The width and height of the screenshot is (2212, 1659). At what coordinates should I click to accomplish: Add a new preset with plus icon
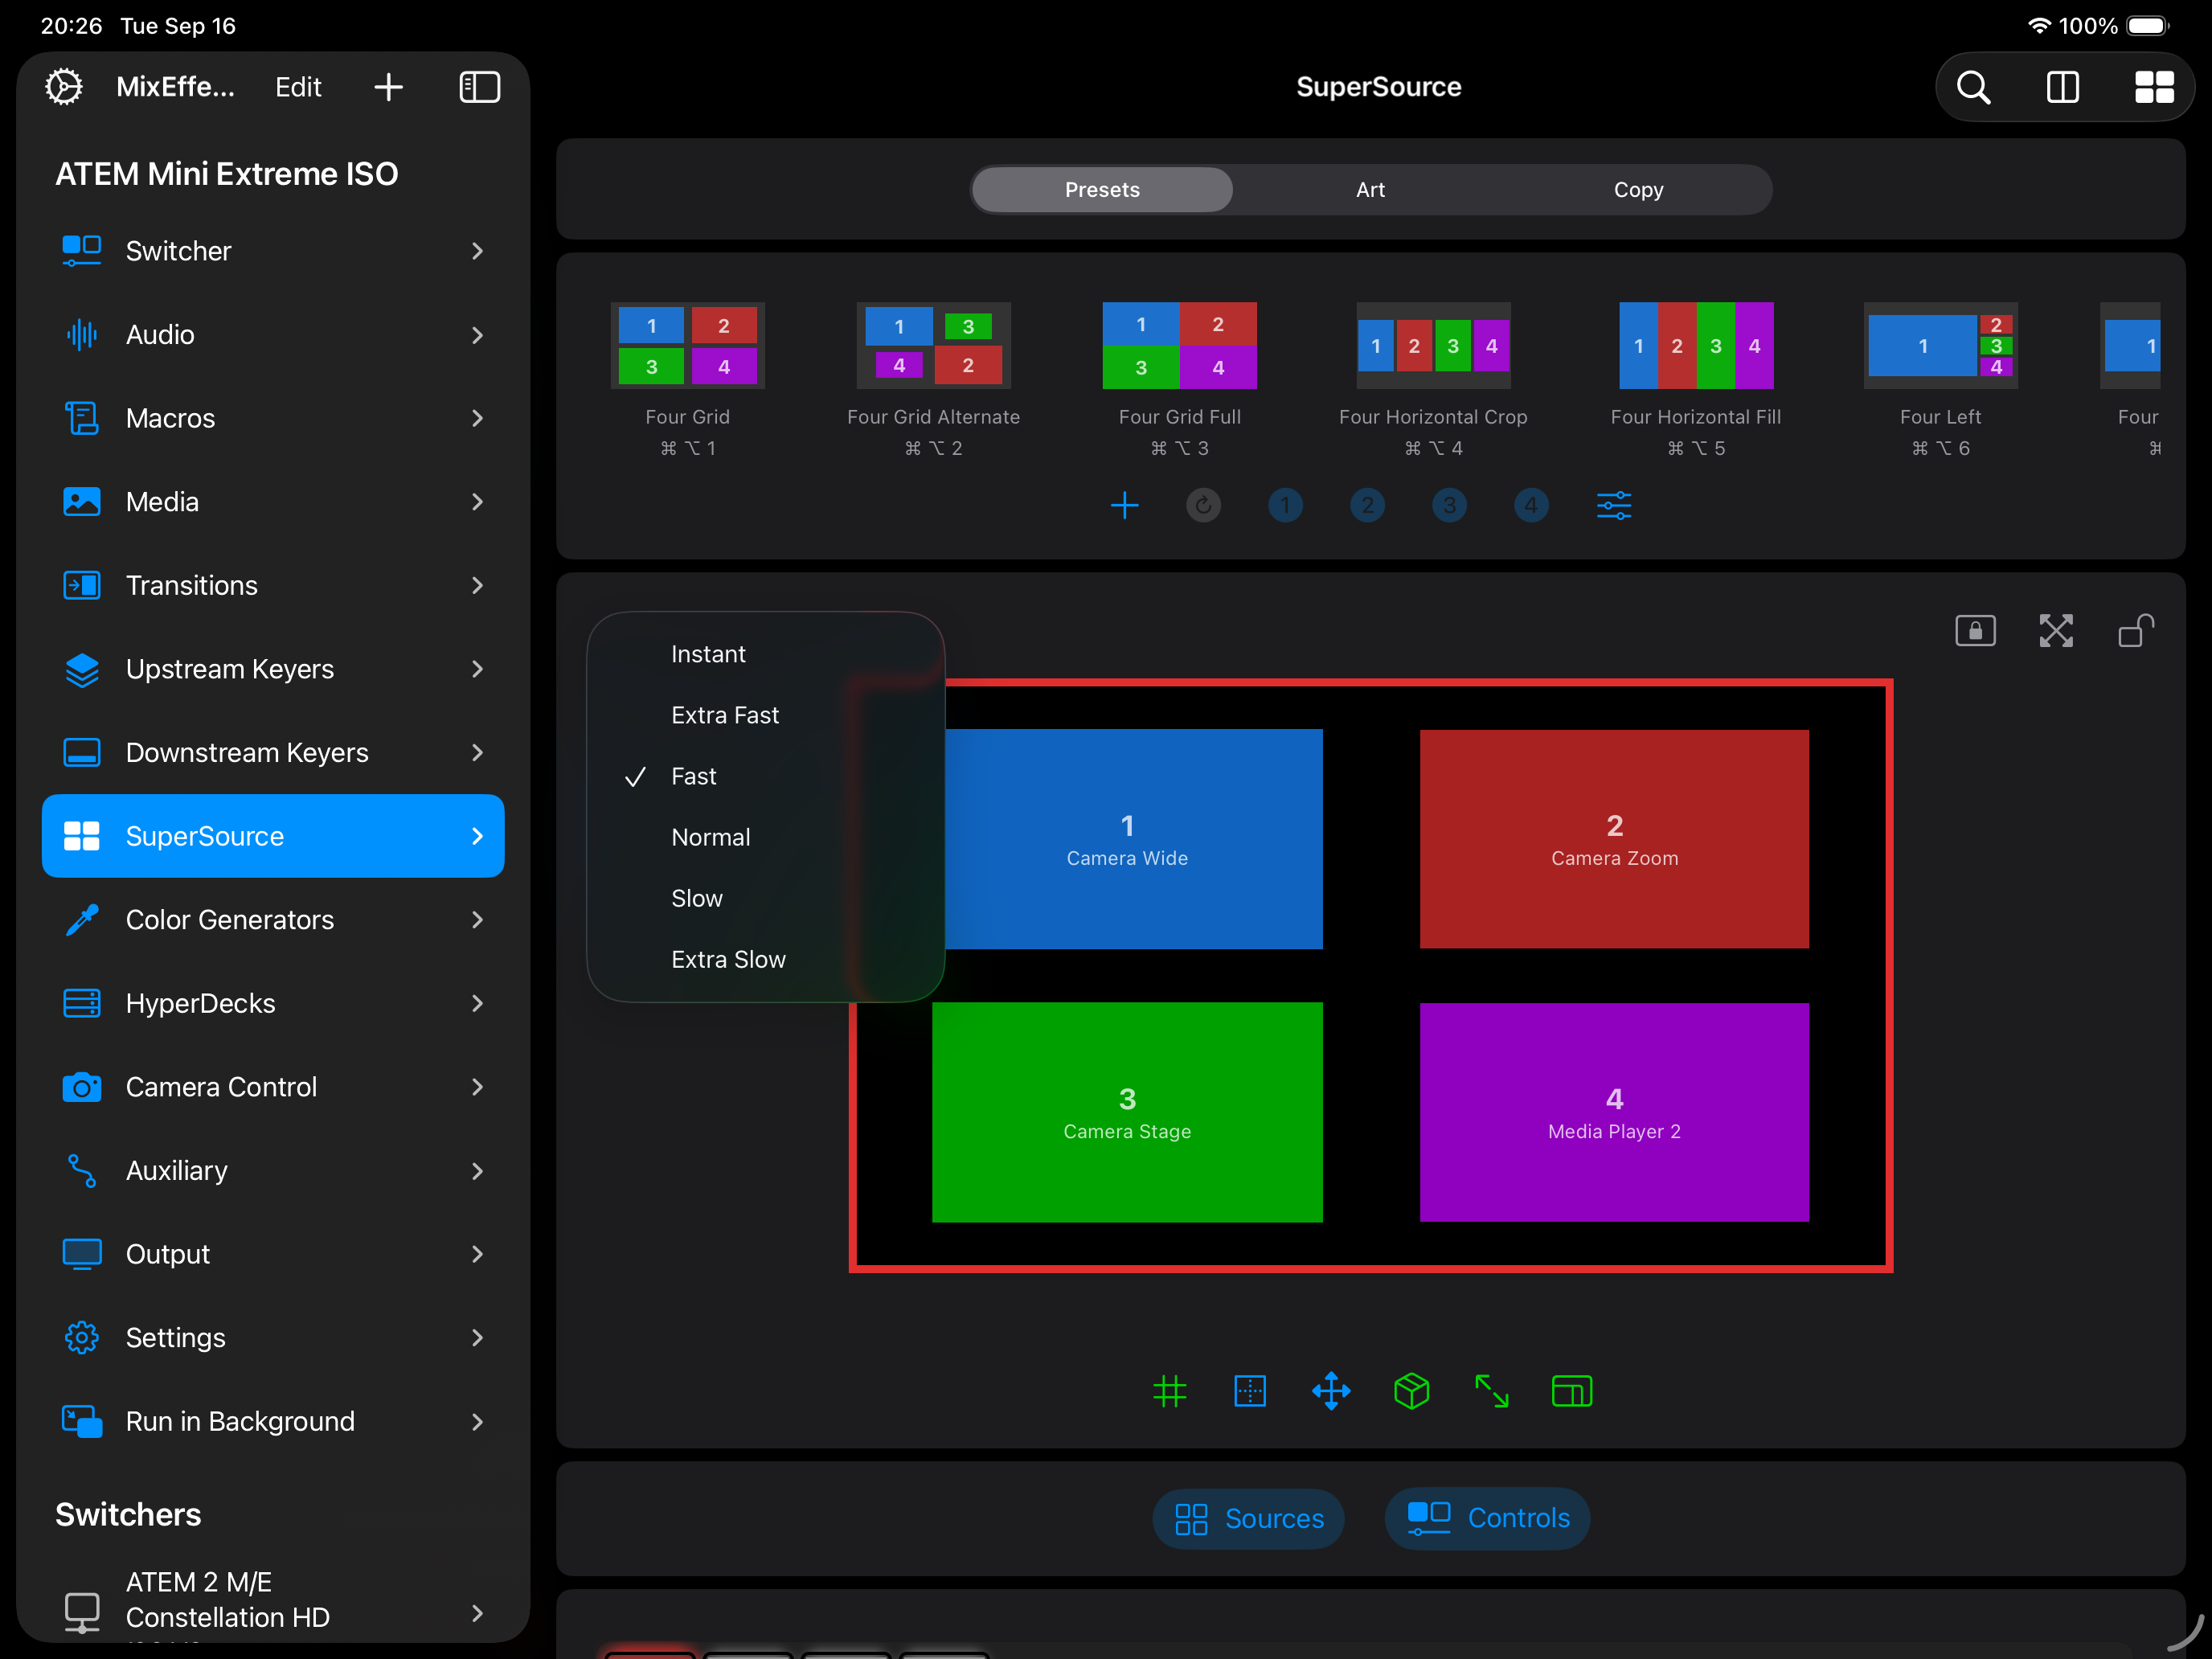click(1124, 505)
